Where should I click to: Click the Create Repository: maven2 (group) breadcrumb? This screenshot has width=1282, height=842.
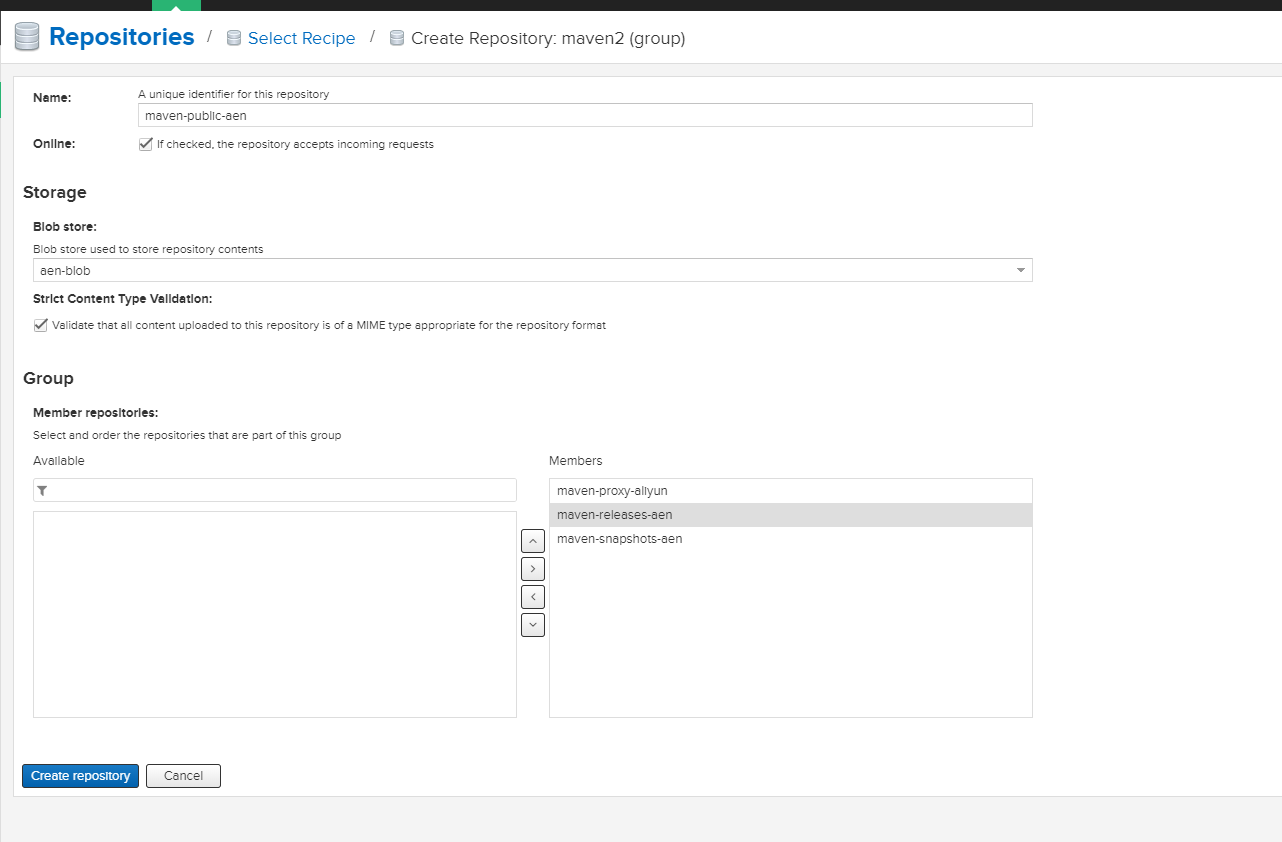[x=548, y=39]
